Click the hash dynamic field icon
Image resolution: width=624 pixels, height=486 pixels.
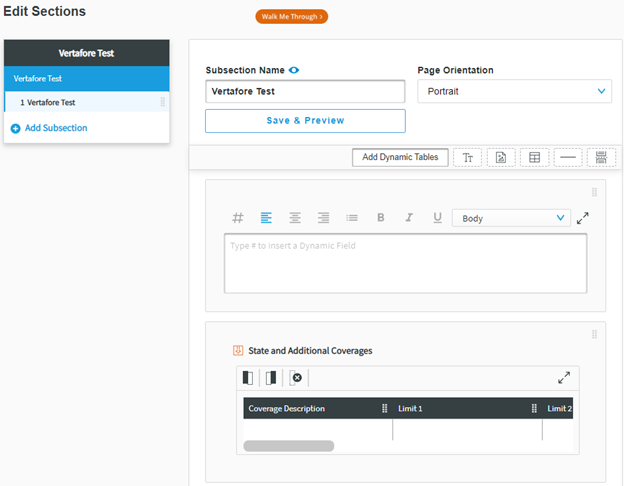[x=238, y=218]
